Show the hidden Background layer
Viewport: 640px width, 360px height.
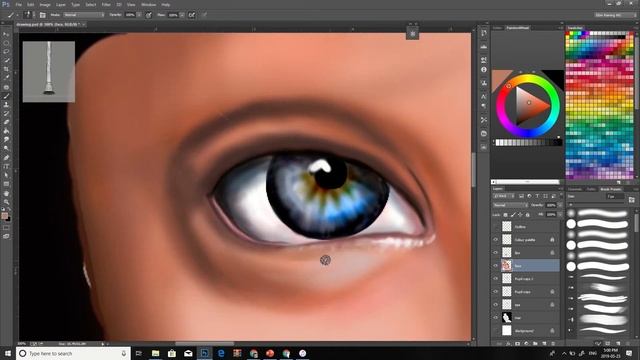(x=496, y=331)
